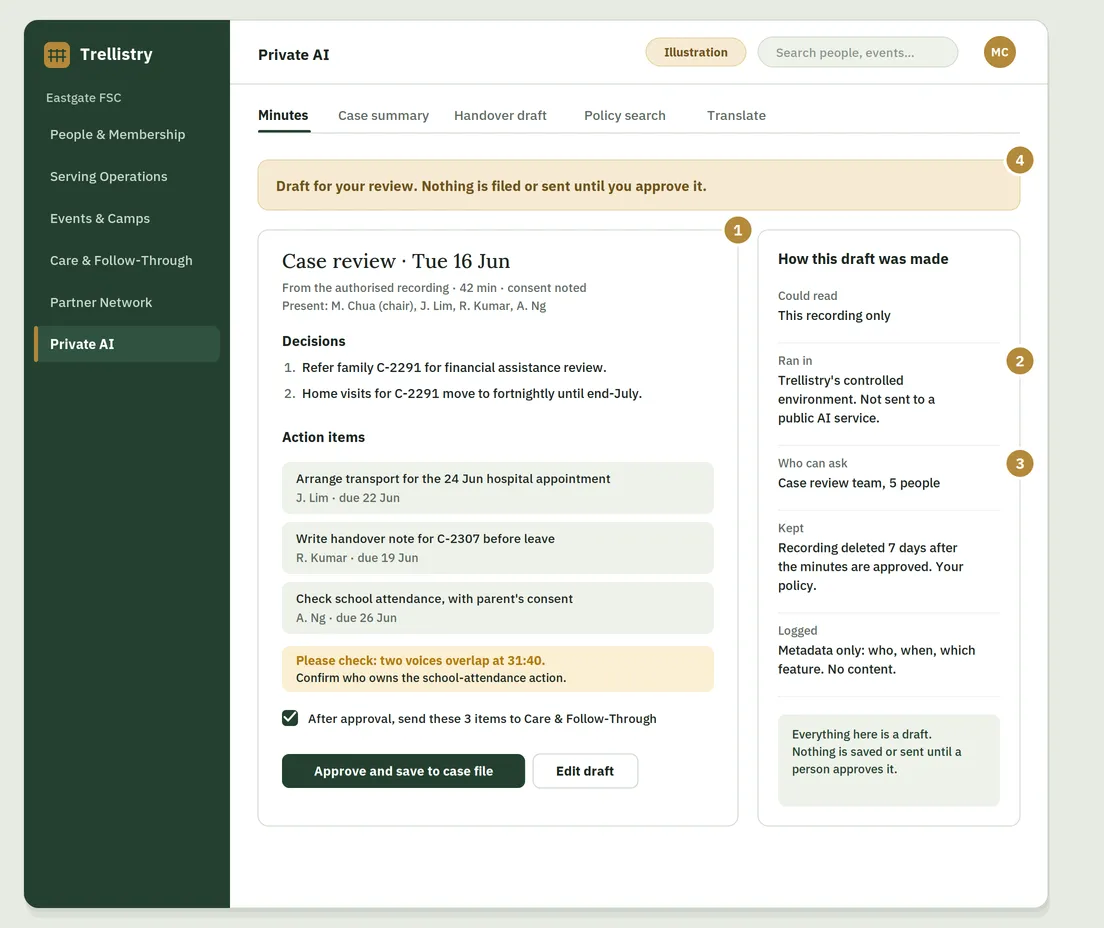Click the voices overlap at 31:40 warning
1104x928 pixels.
(498, 669)
